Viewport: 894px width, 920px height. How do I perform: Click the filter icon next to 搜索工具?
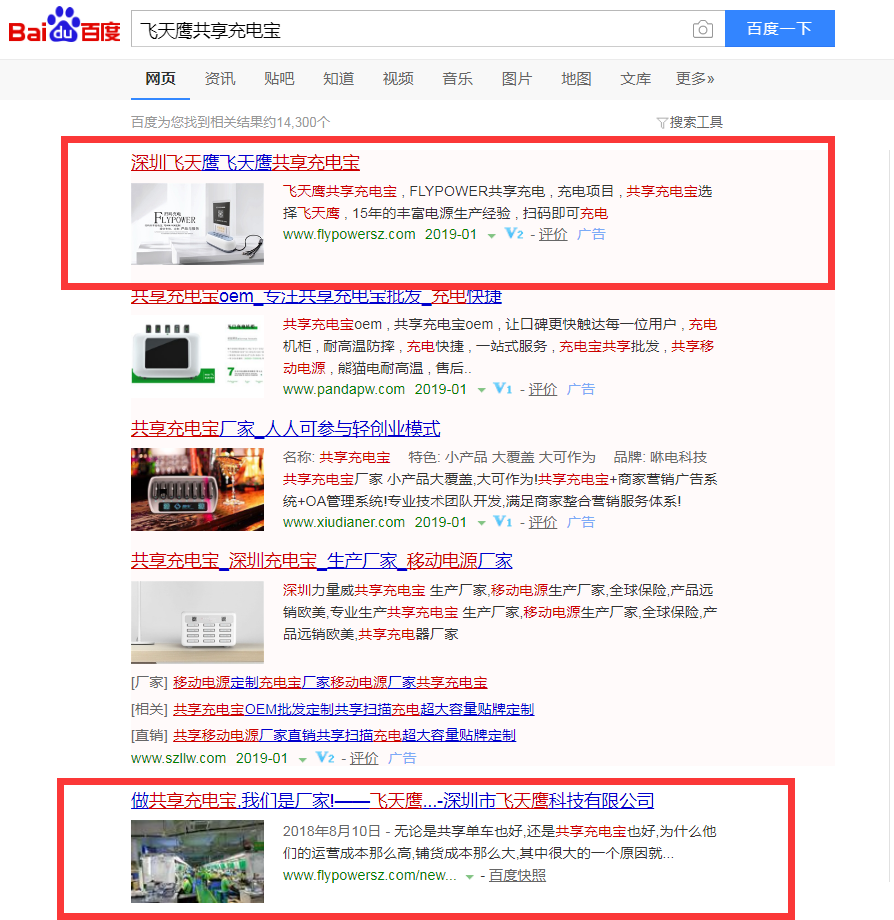pyautogui.click(x=660, y=120)
